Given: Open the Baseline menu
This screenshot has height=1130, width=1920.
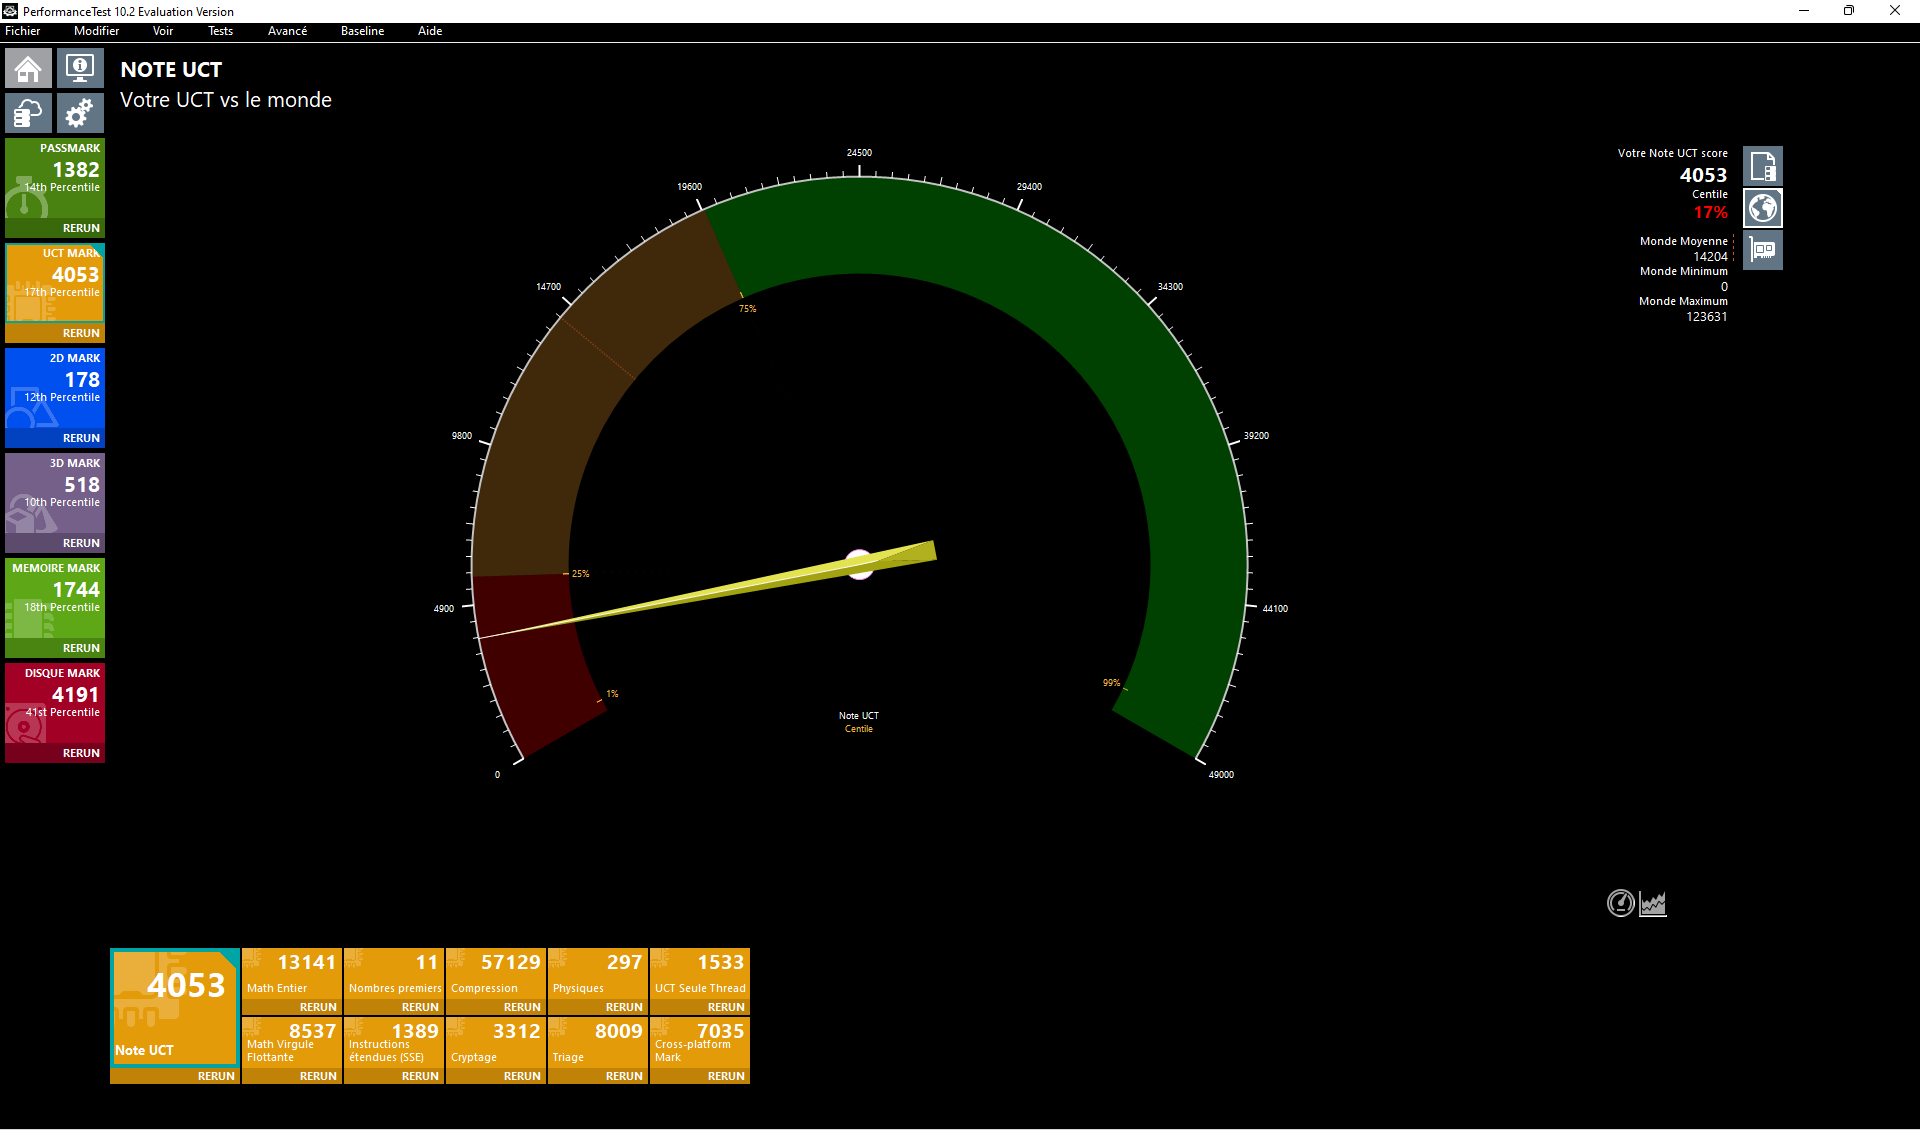Looking at the screenshot, I should (x=362, y=31).
